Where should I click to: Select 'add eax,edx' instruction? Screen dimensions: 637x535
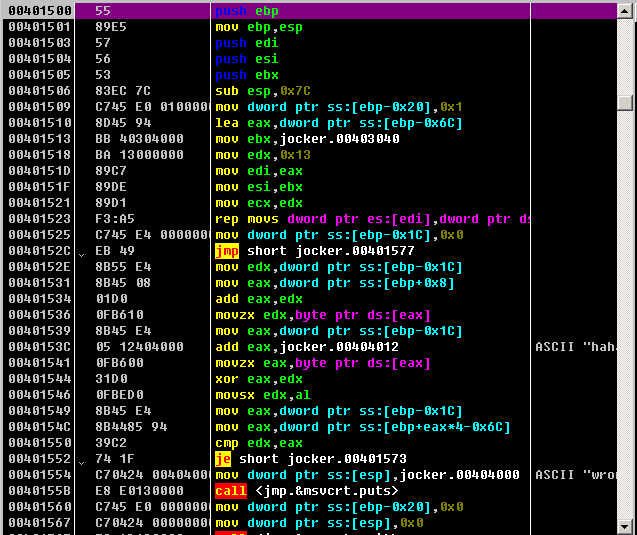point(259,299)
